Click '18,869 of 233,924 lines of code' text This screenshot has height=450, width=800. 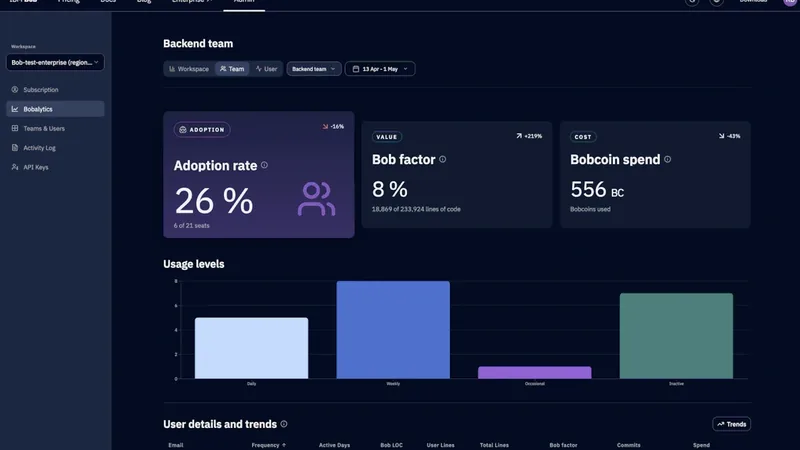(x=416, y=209)
